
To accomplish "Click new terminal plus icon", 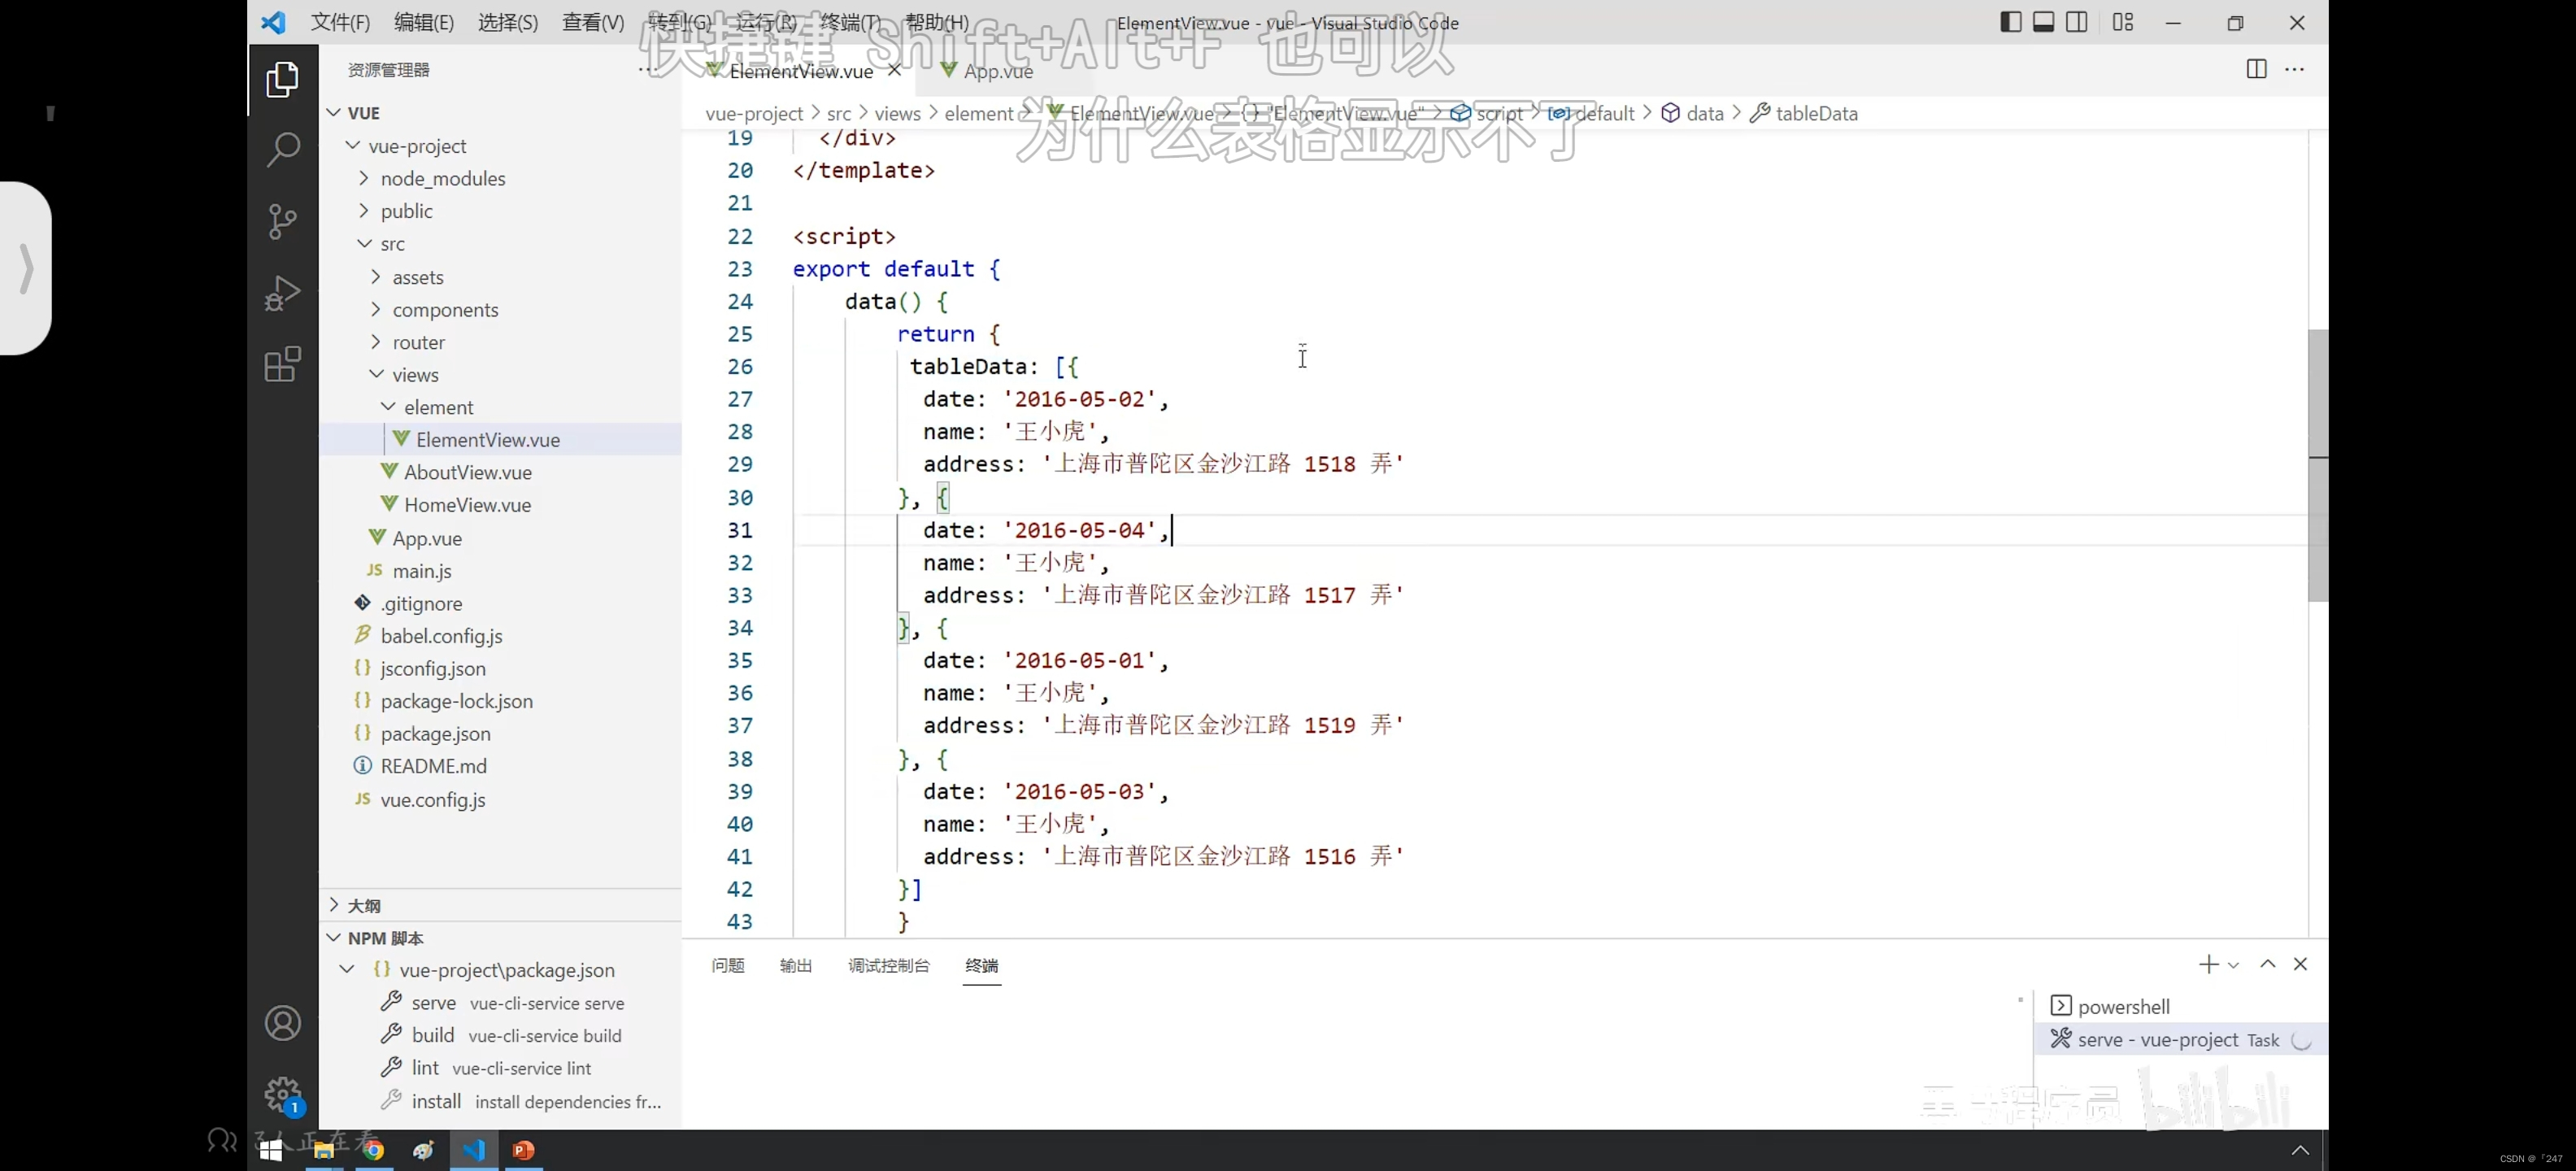I will click(x=2208, y=964).
